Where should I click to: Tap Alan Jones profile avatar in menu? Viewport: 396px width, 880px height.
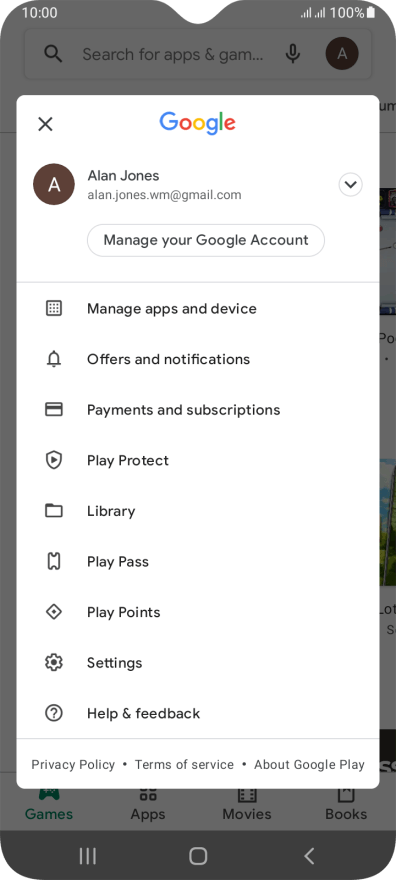click(54, 185)
